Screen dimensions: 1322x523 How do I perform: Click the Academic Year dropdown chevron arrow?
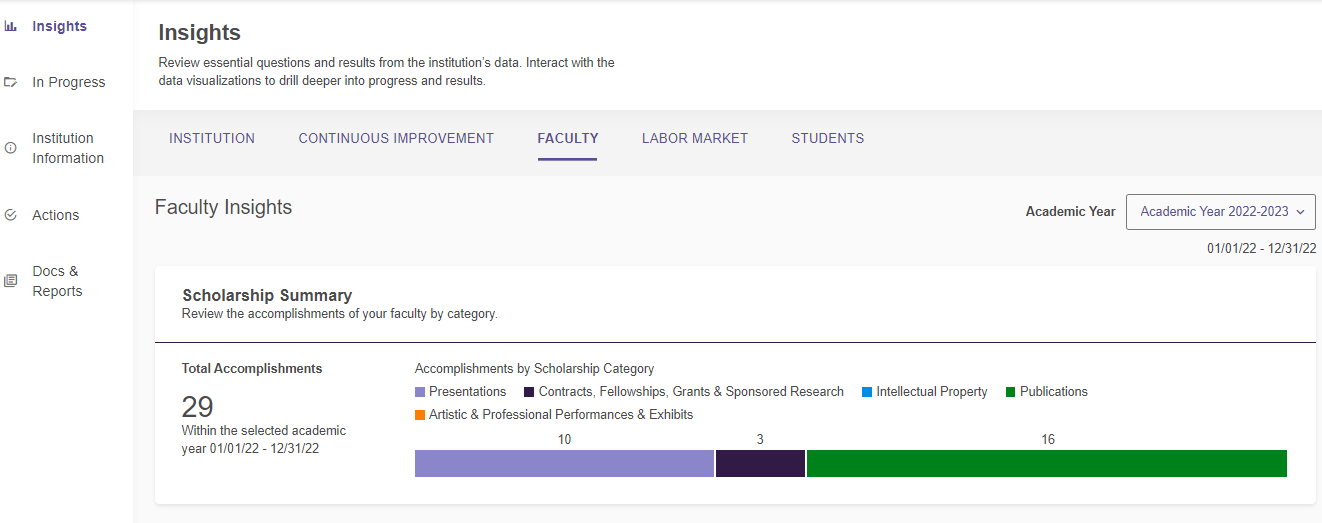[1300, 212]
